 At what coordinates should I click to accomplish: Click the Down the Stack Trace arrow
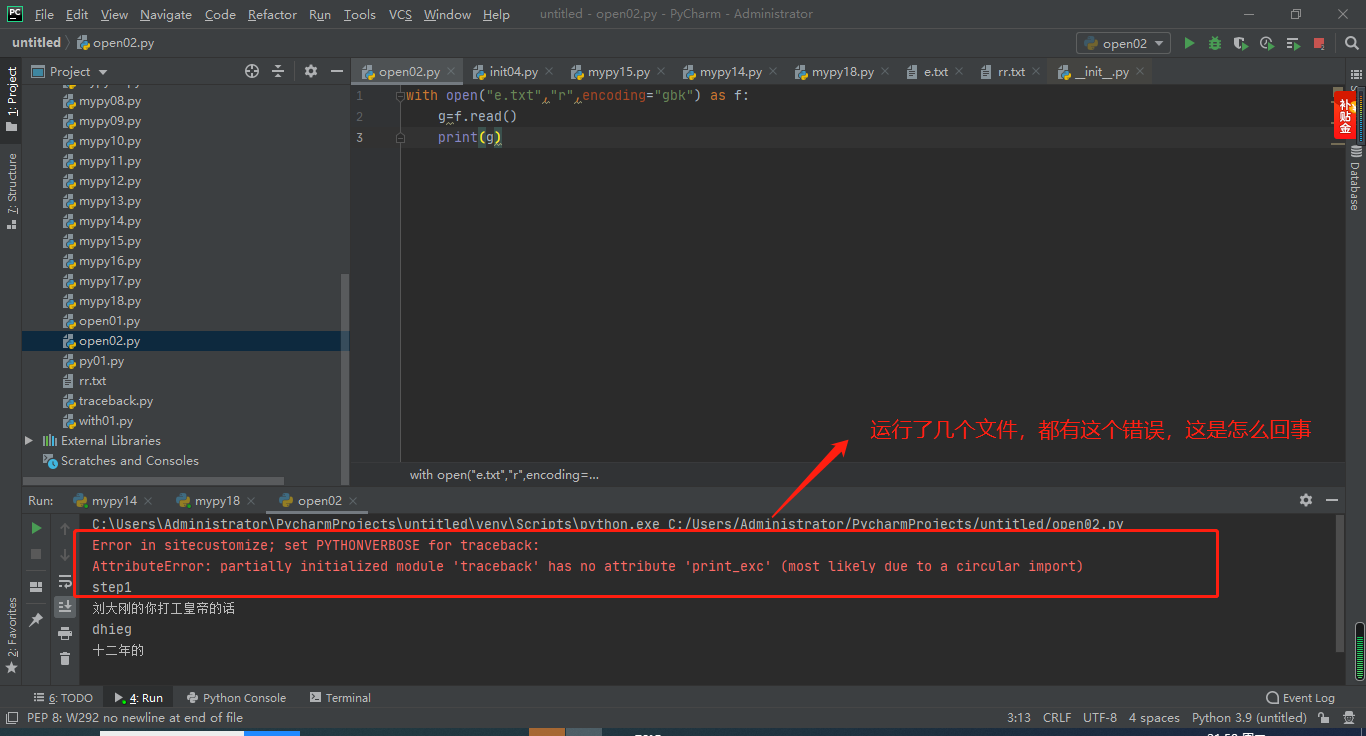click(65, 554)
